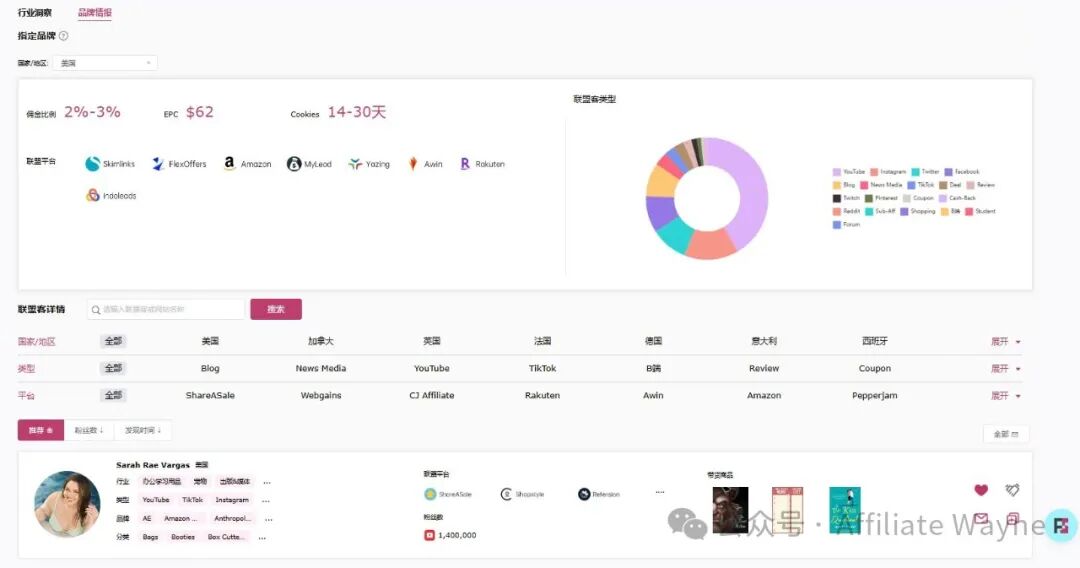
Task: Sort by 发现时间
Action: [x=143, y=430]
